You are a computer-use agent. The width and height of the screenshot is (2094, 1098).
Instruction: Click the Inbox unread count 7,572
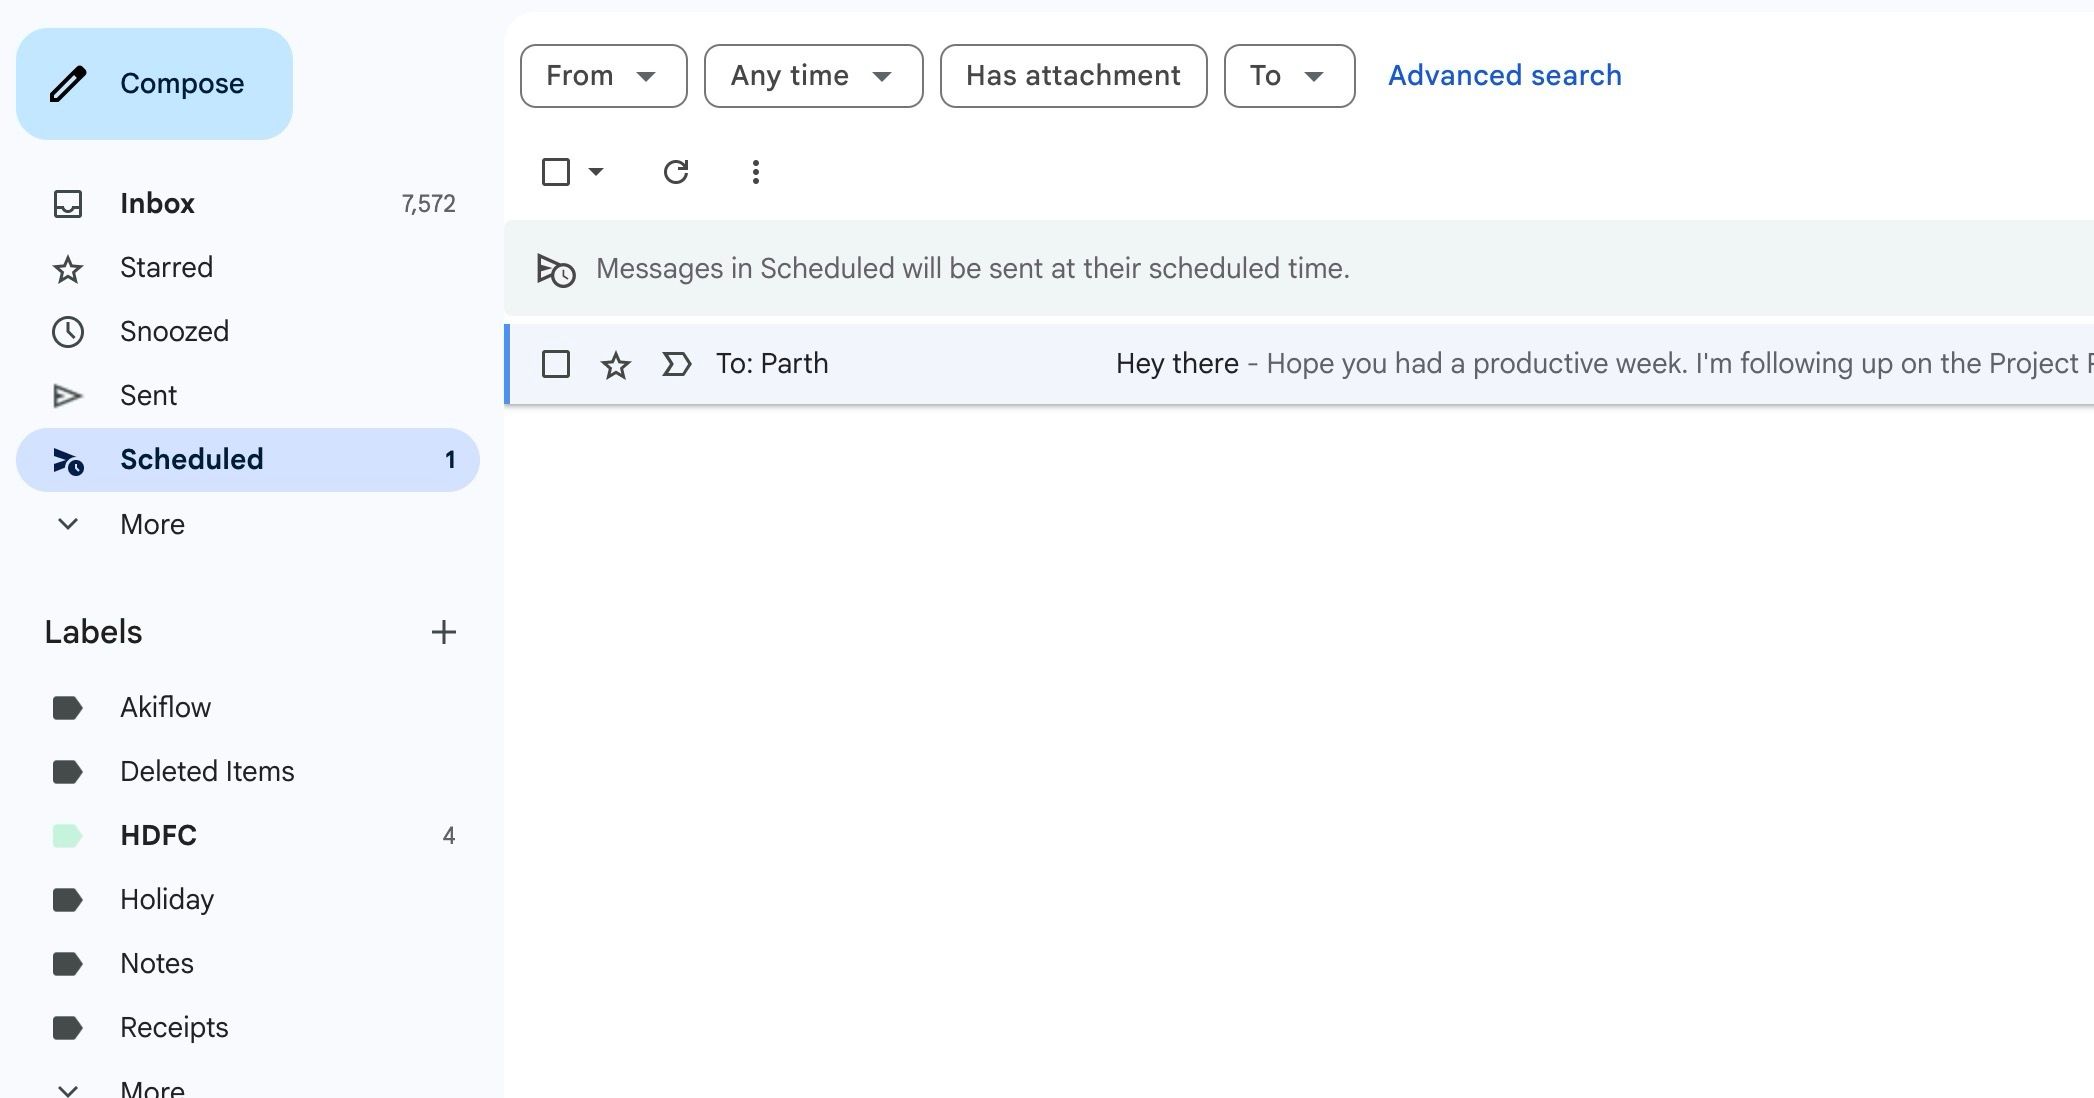[x=428, y=204]
